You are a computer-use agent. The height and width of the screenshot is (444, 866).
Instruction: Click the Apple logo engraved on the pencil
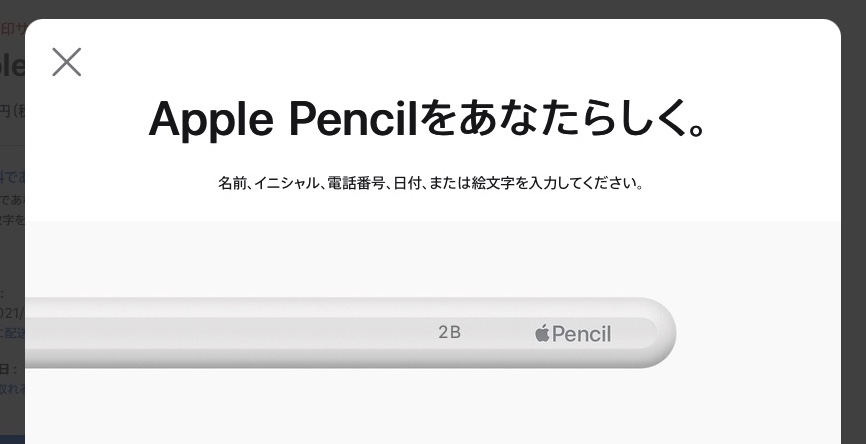point(542,333)
